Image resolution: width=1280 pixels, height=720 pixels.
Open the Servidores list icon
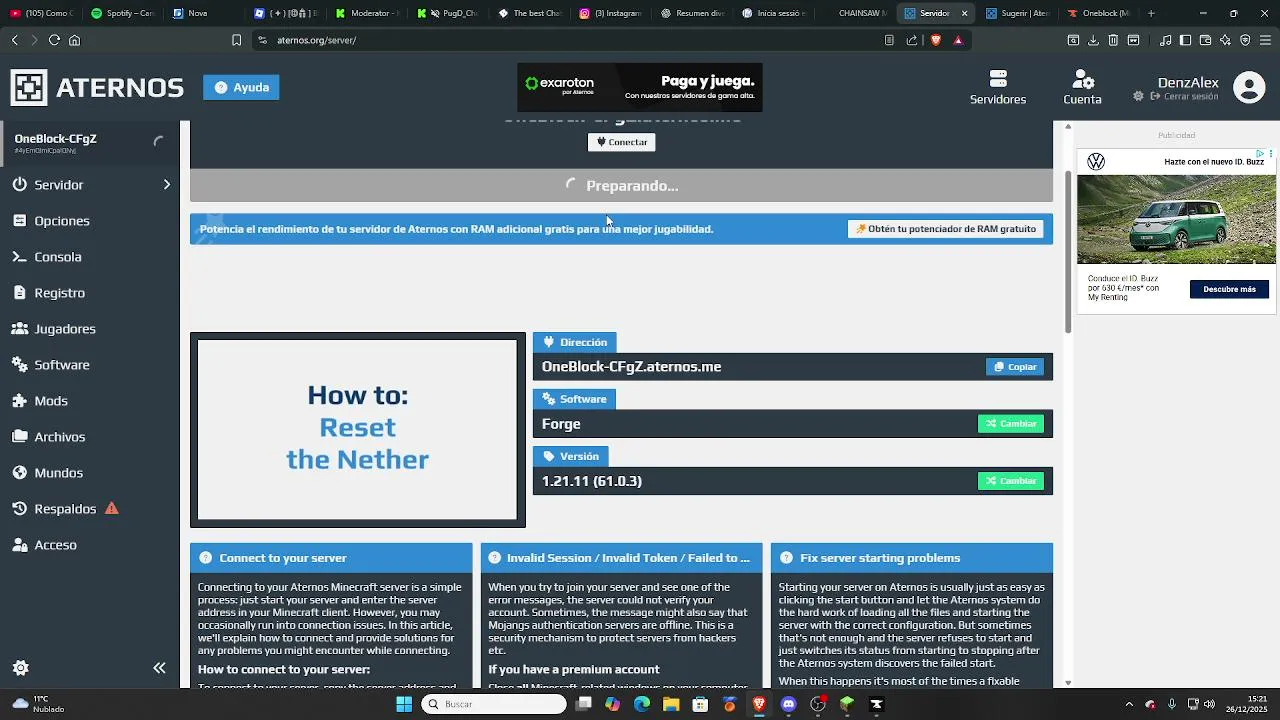997,80
